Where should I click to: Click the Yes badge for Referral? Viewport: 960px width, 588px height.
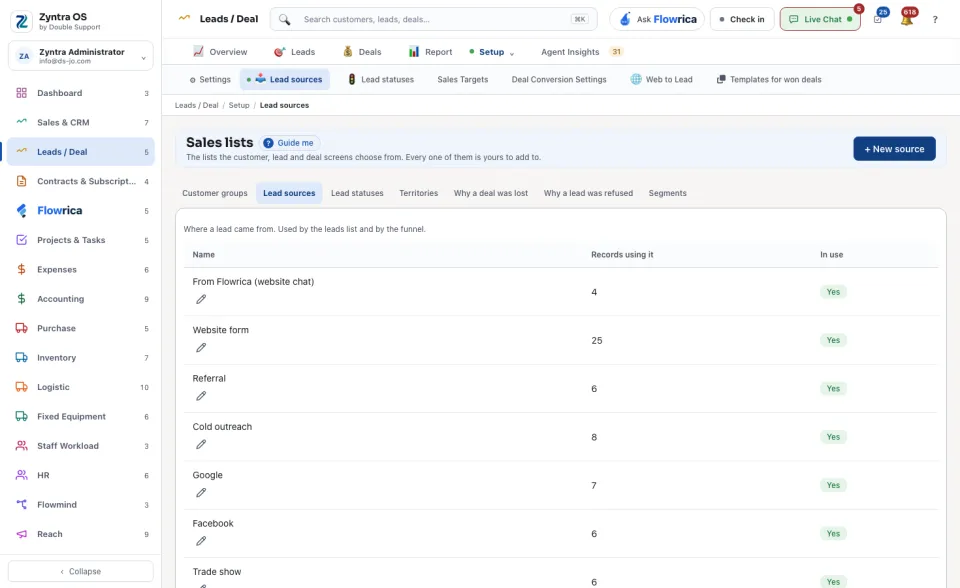pyautogui.click(x=833, y=388)
